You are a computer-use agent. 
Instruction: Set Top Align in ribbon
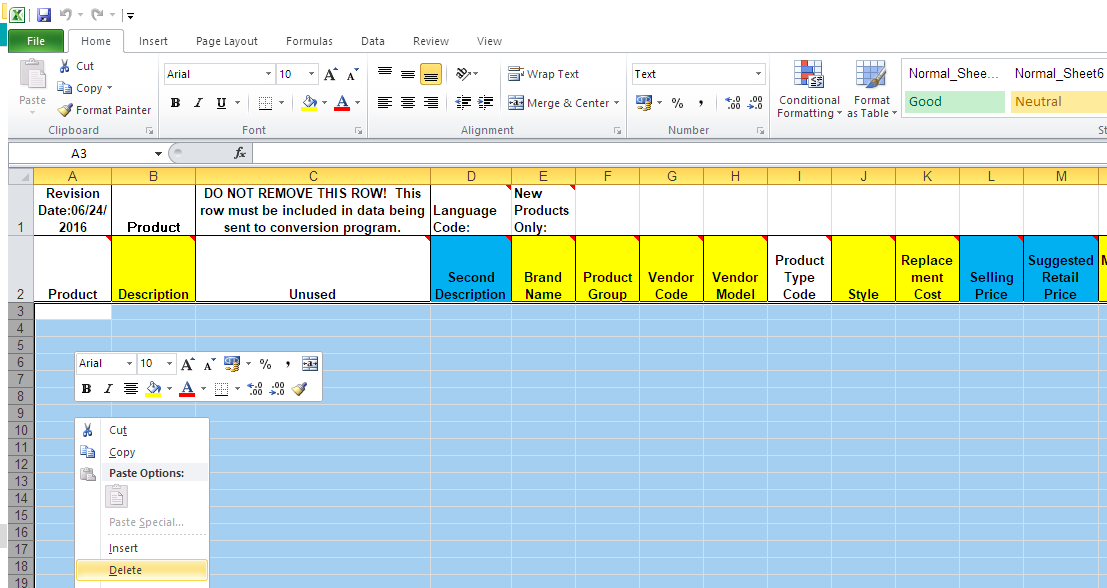(385, 73)
